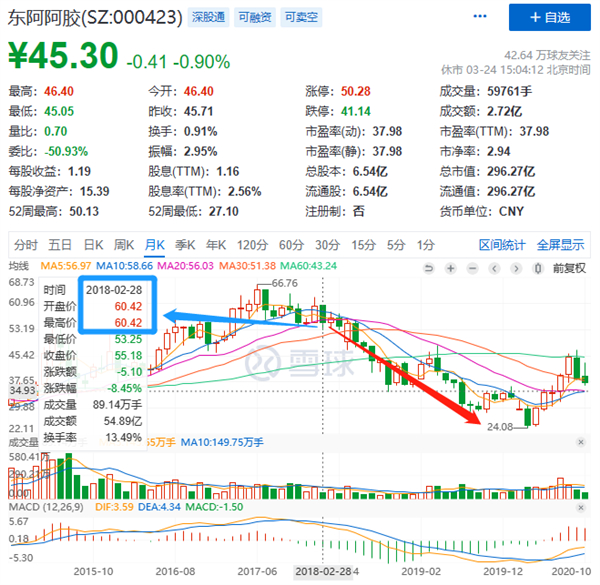This screenshot has width=600, height=585.
Task: Click the 66.76 high price marker
Action: (284, 284)
